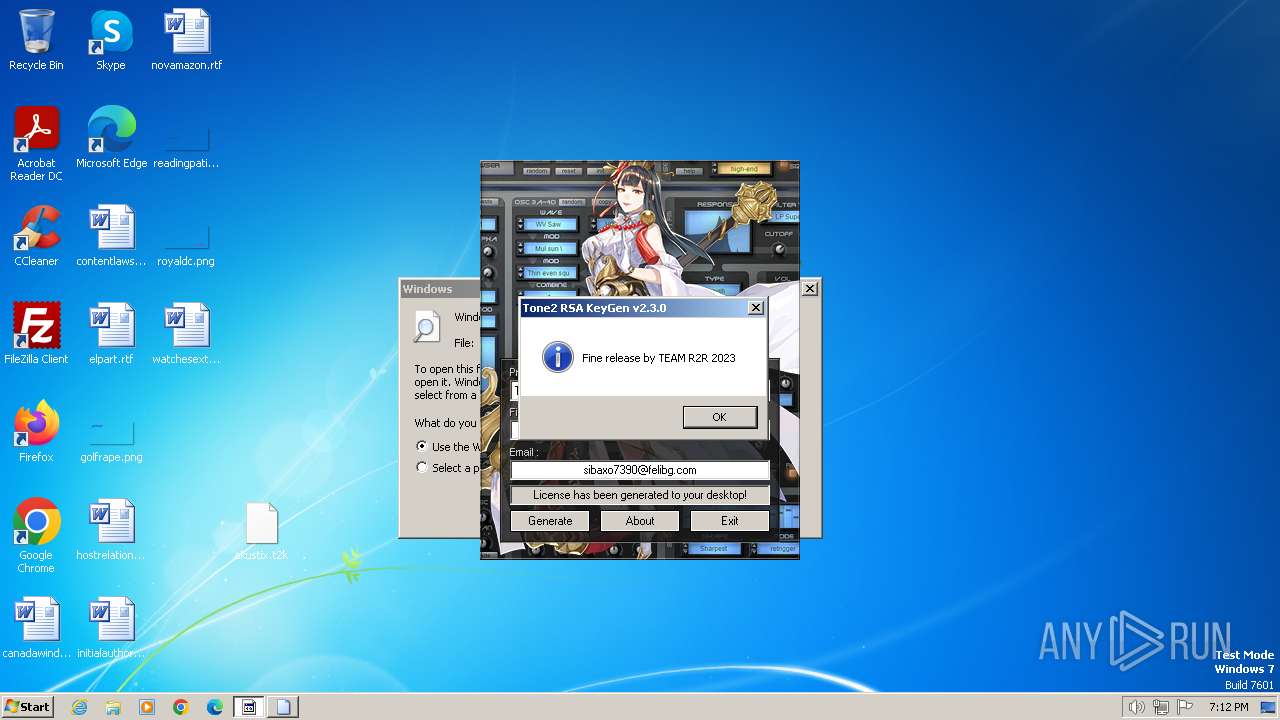Click the 'License has been generated' status bar

click(640, 495)
